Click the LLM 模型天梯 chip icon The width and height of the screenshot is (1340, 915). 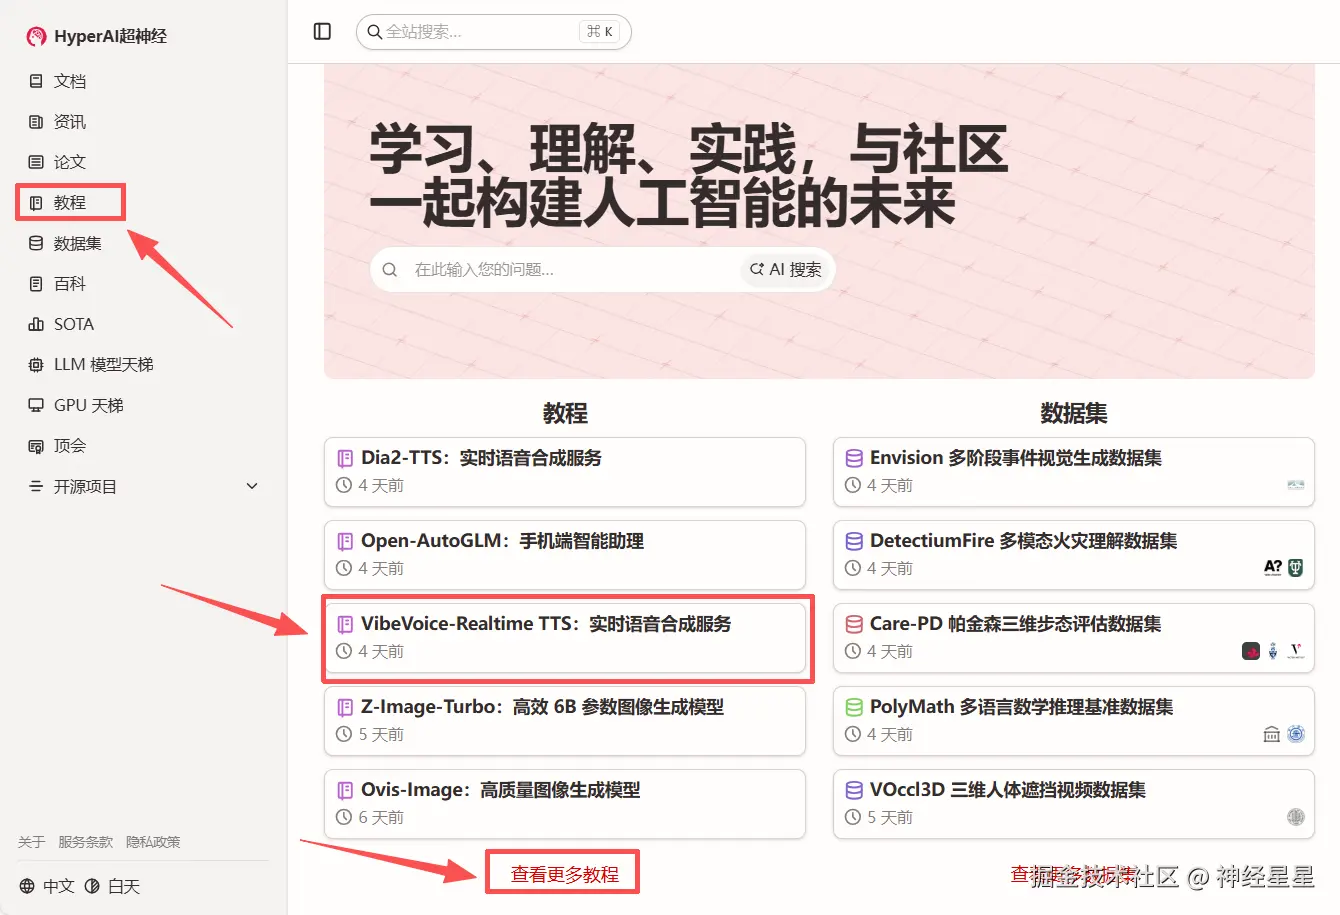pyautogui.click(x=36, y=365)
